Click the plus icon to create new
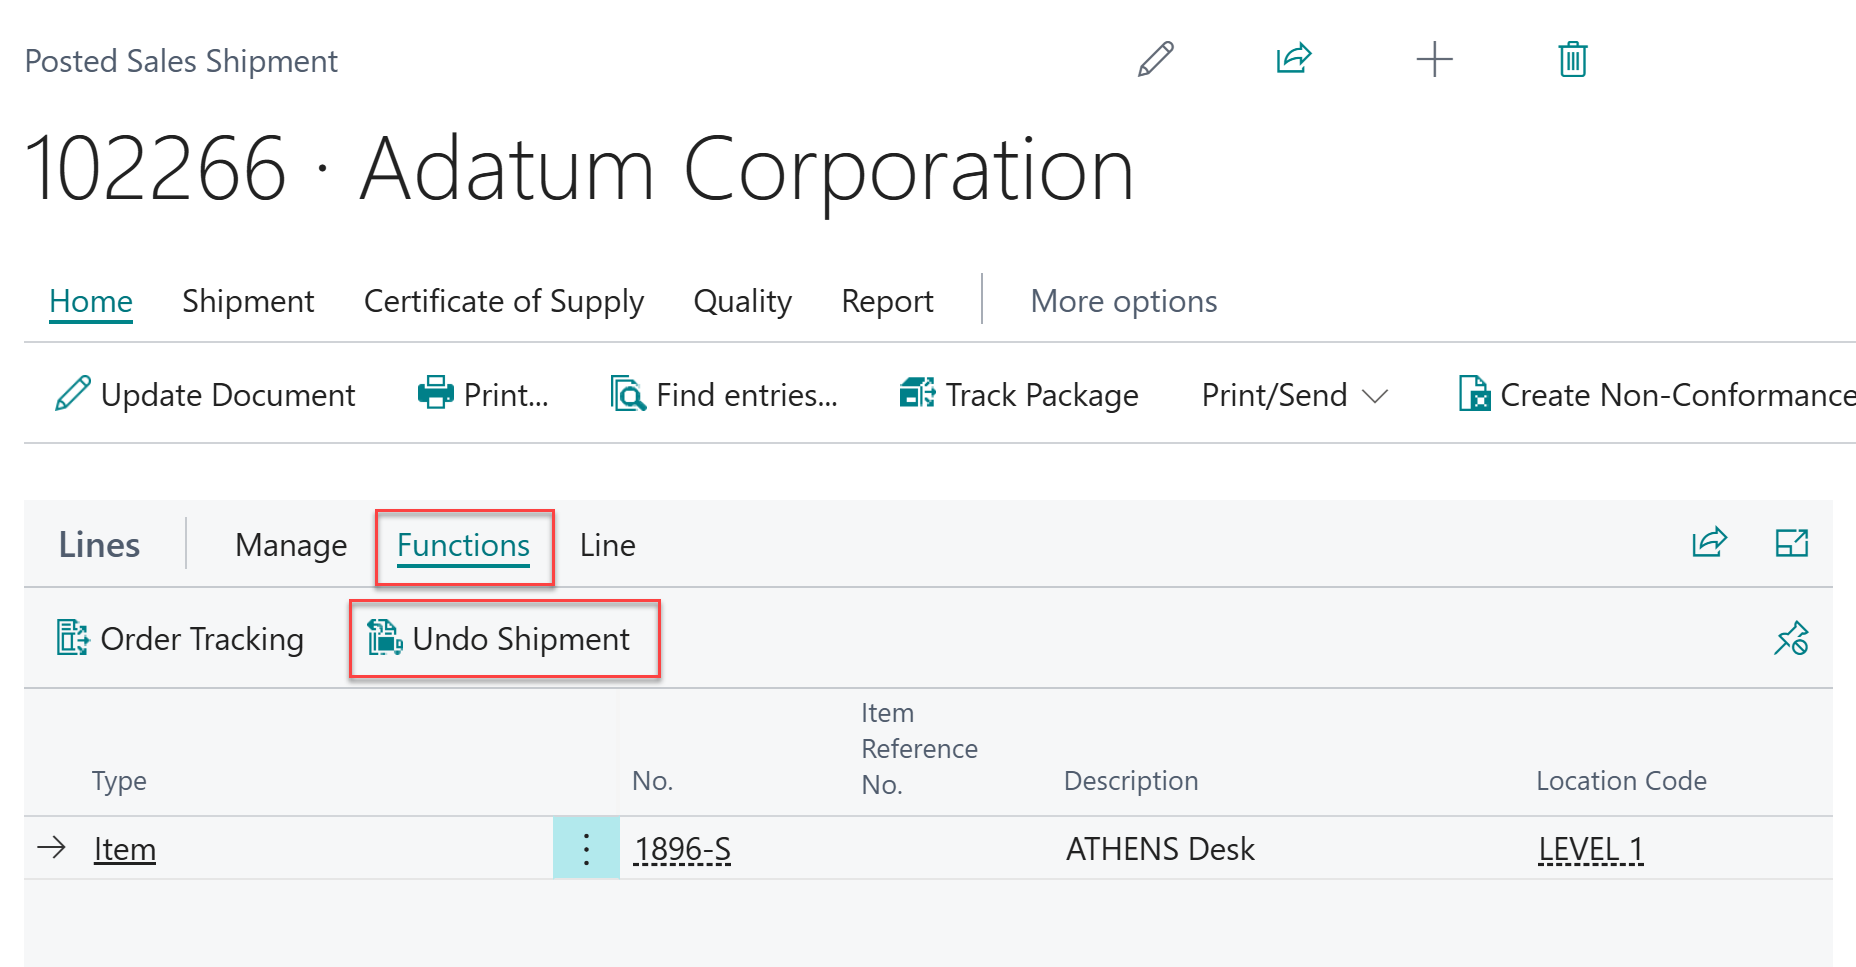 tap(1434, 59)
